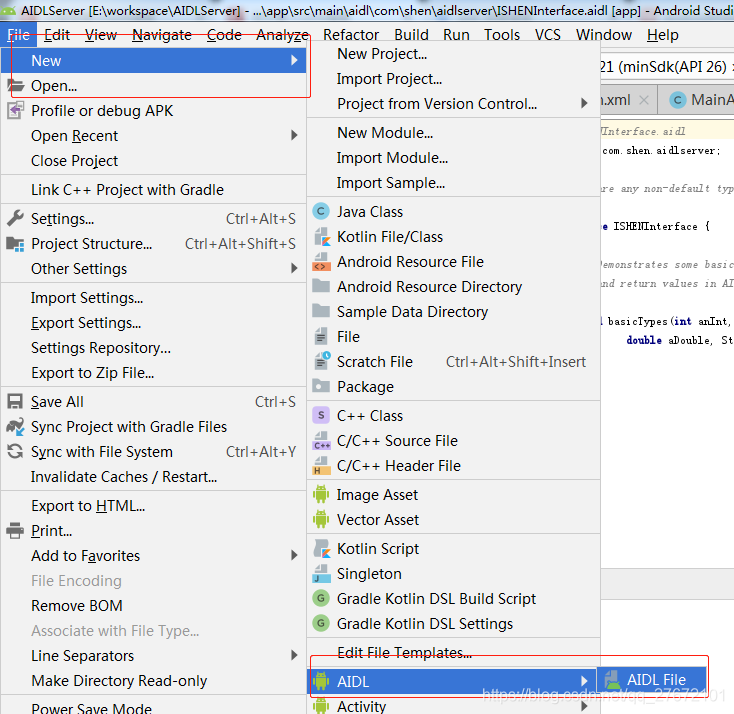Open the Tools menu
Image resolution: width=734 pixels, height=714 pixels.
(502, 35)
